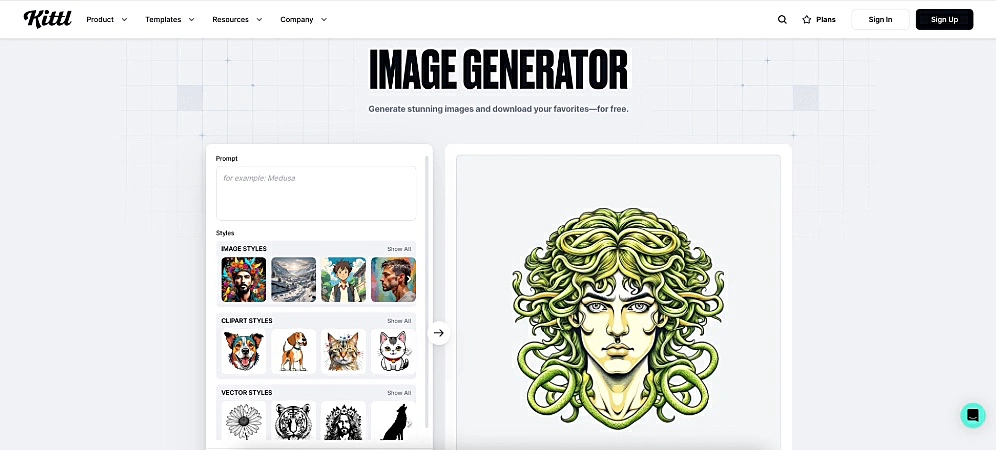Viewport: 996px width, 450px height.
Task: Click the Kittl logo
Action: point(48,19)
